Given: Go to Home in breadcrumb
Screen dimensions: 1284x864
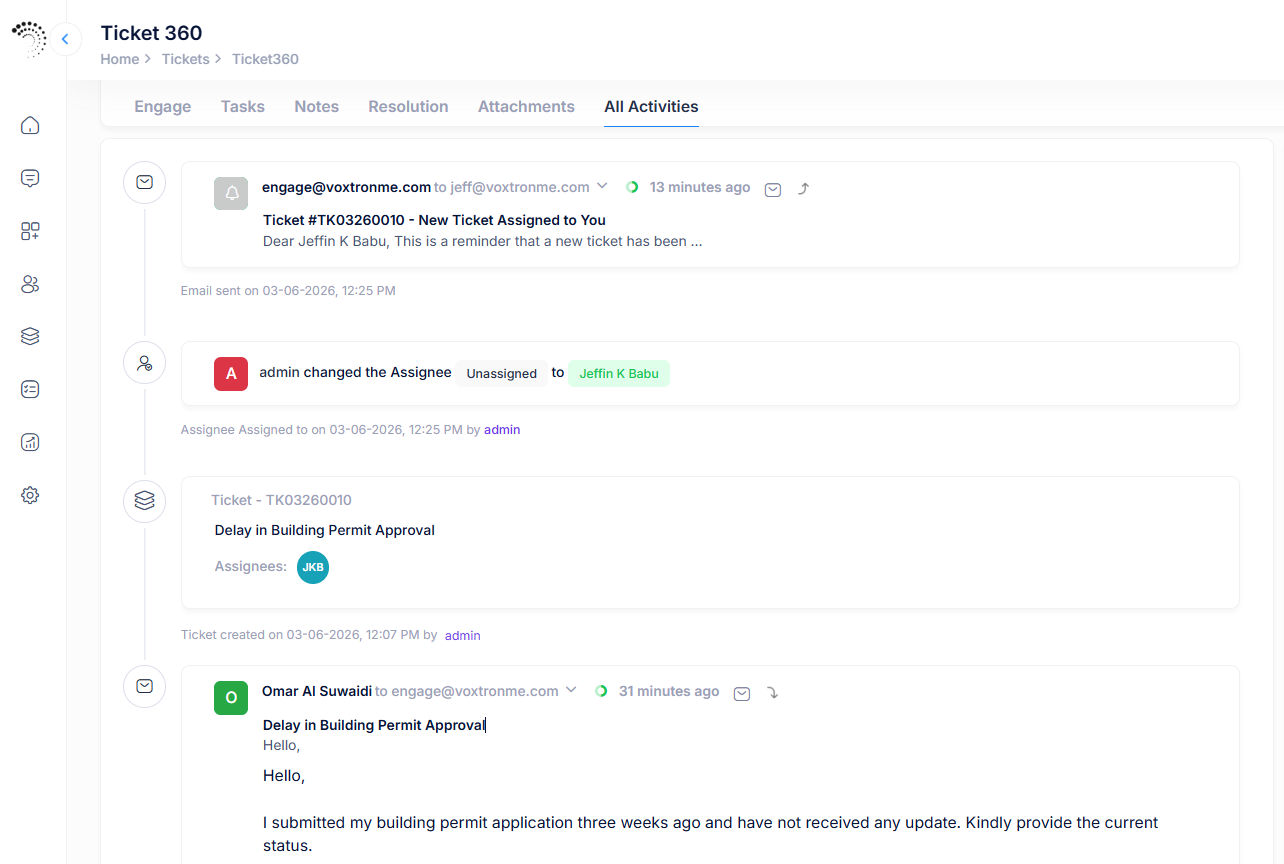Looking at the screenshot, I should 120,59.
